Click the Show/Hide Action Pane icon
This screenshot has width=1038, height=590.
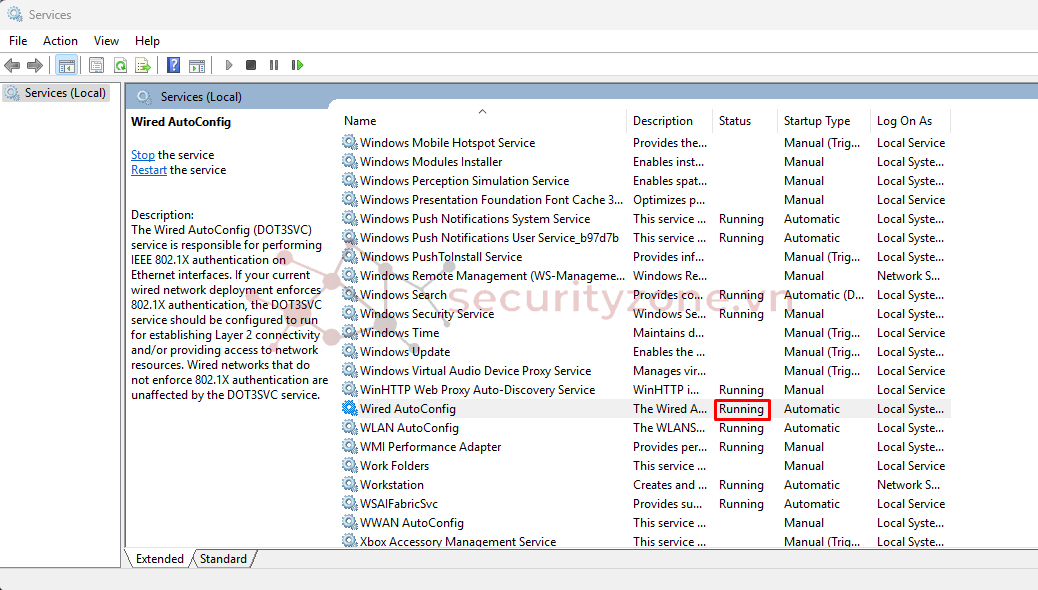197,65
